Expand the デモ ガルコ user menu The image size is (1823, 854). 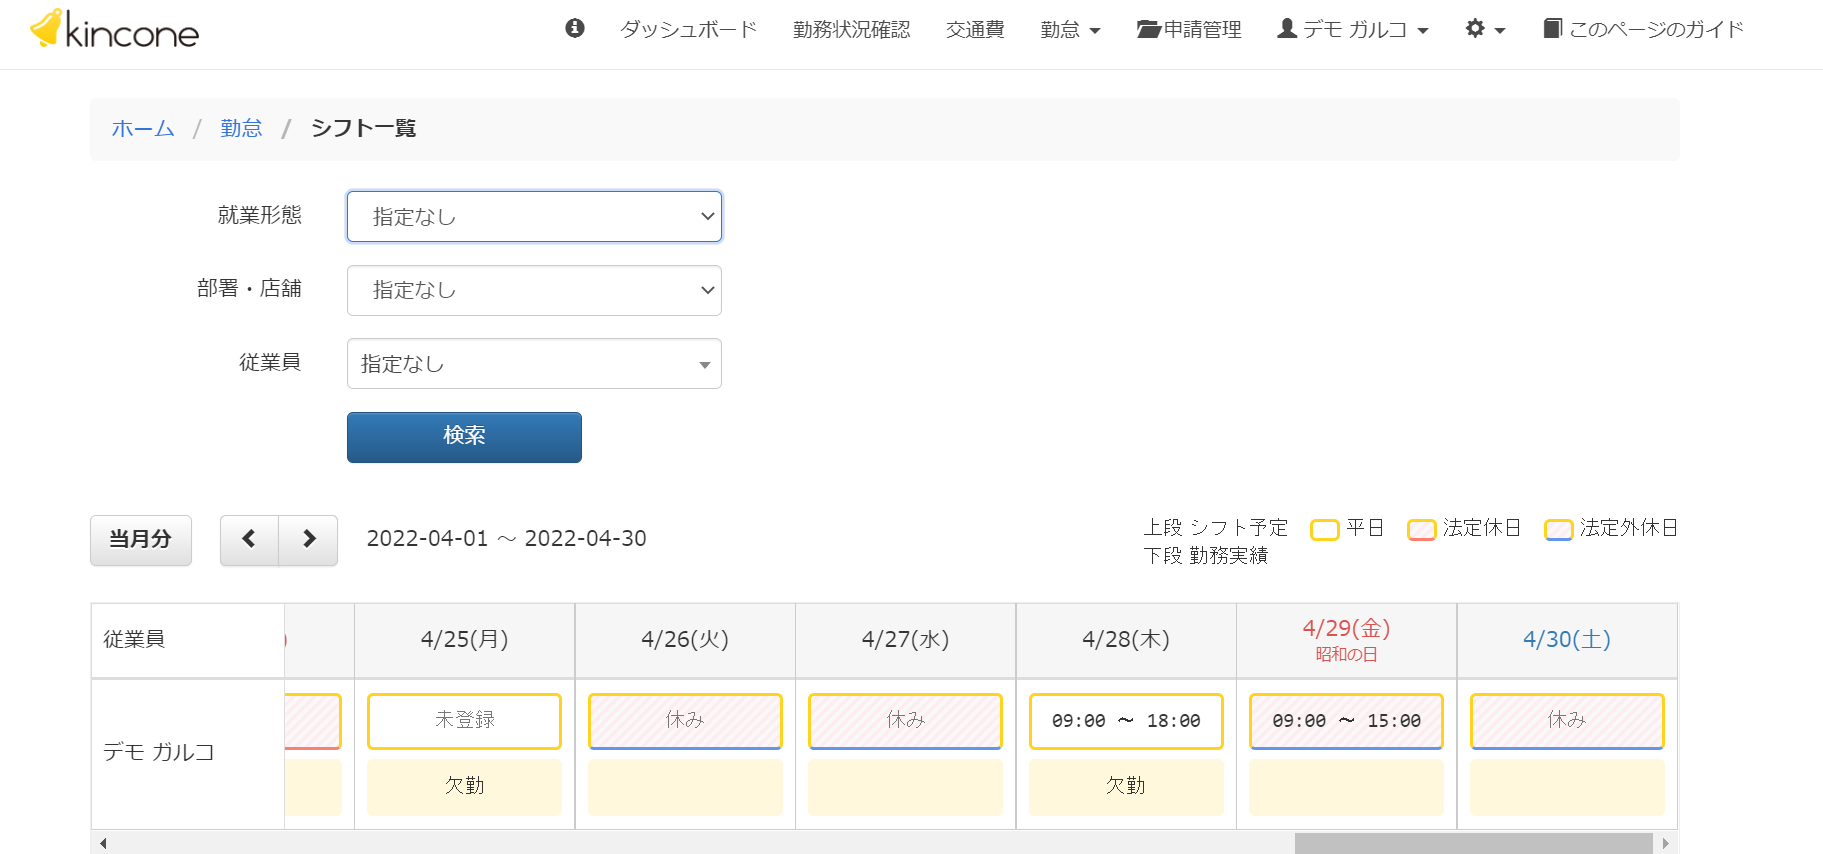1353,29
